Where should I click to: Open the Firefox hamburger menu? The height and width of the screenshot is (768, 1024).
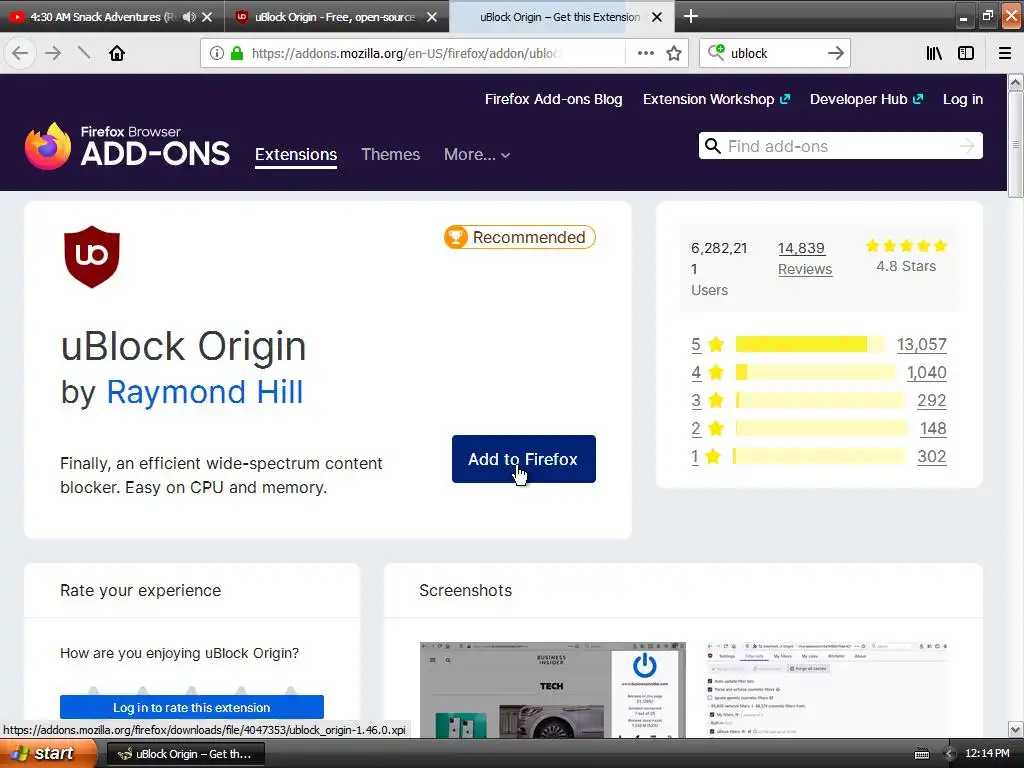[x=1004, y=54]
